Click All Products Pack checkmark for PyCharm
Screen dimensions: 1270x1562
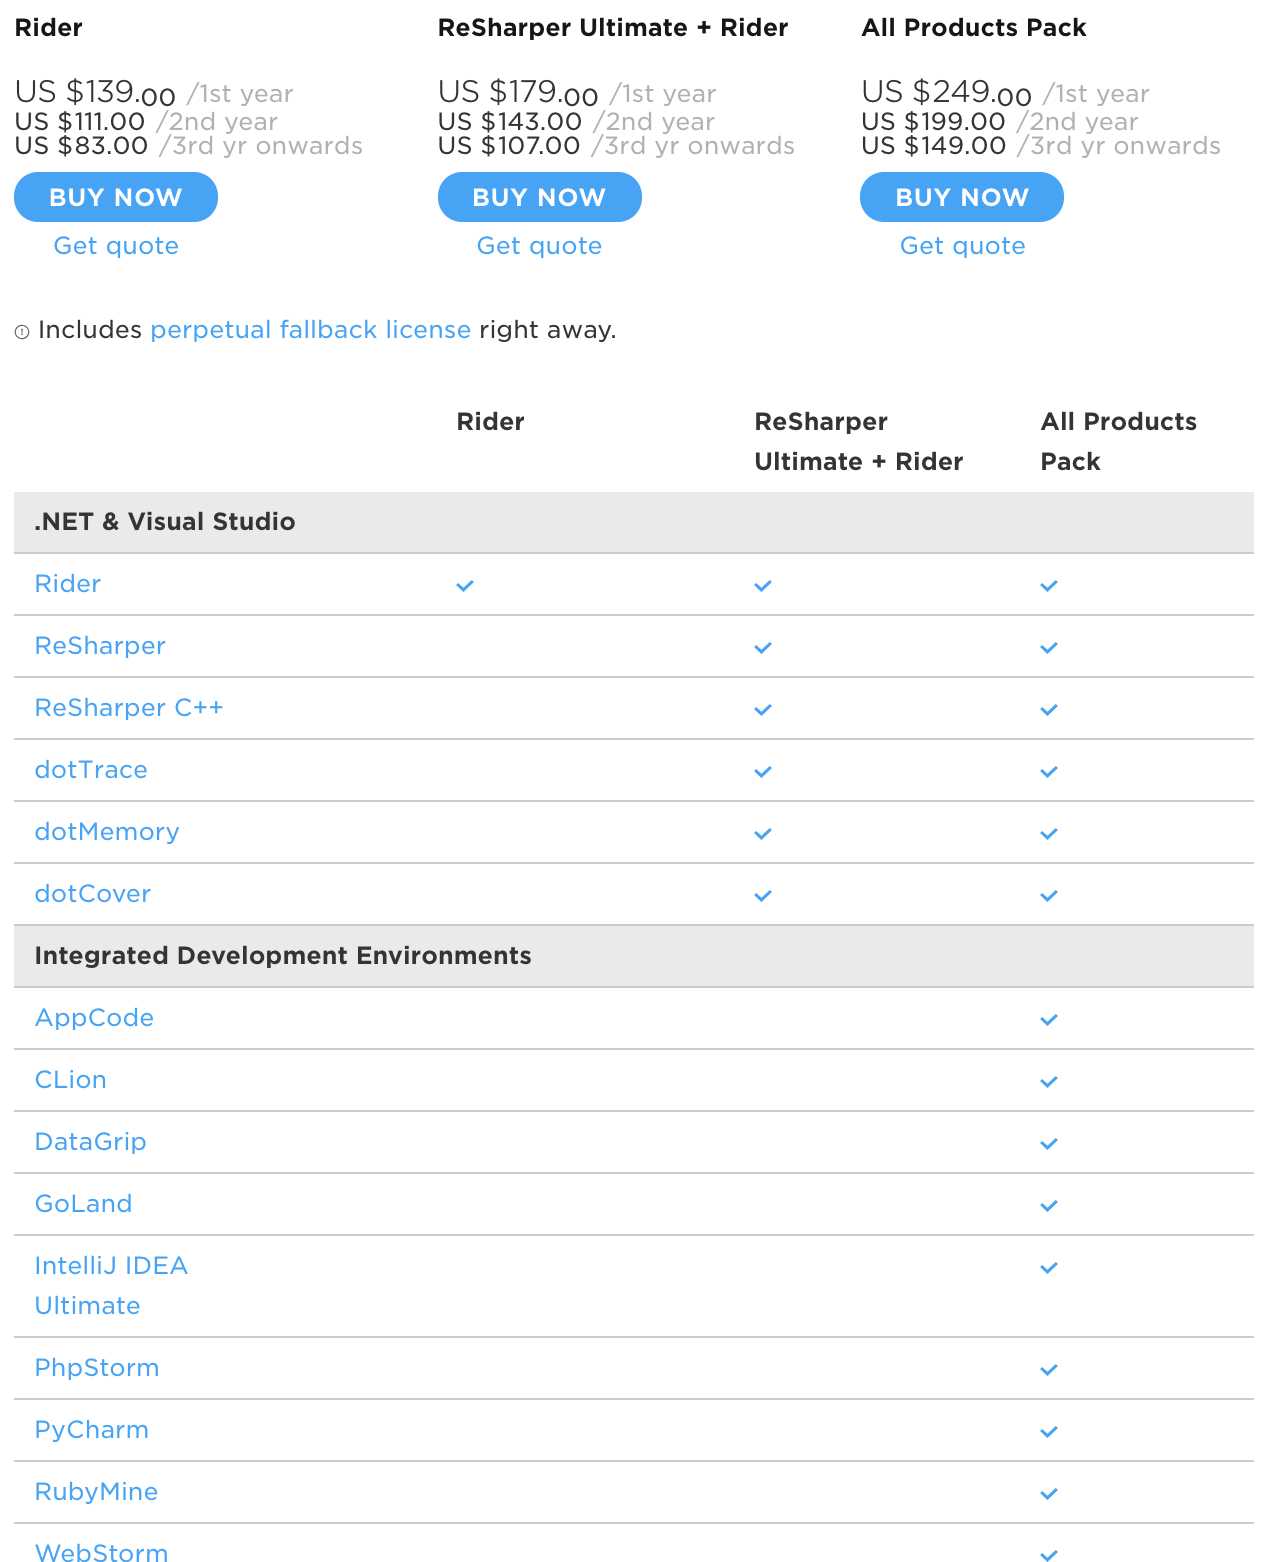1049,1432
